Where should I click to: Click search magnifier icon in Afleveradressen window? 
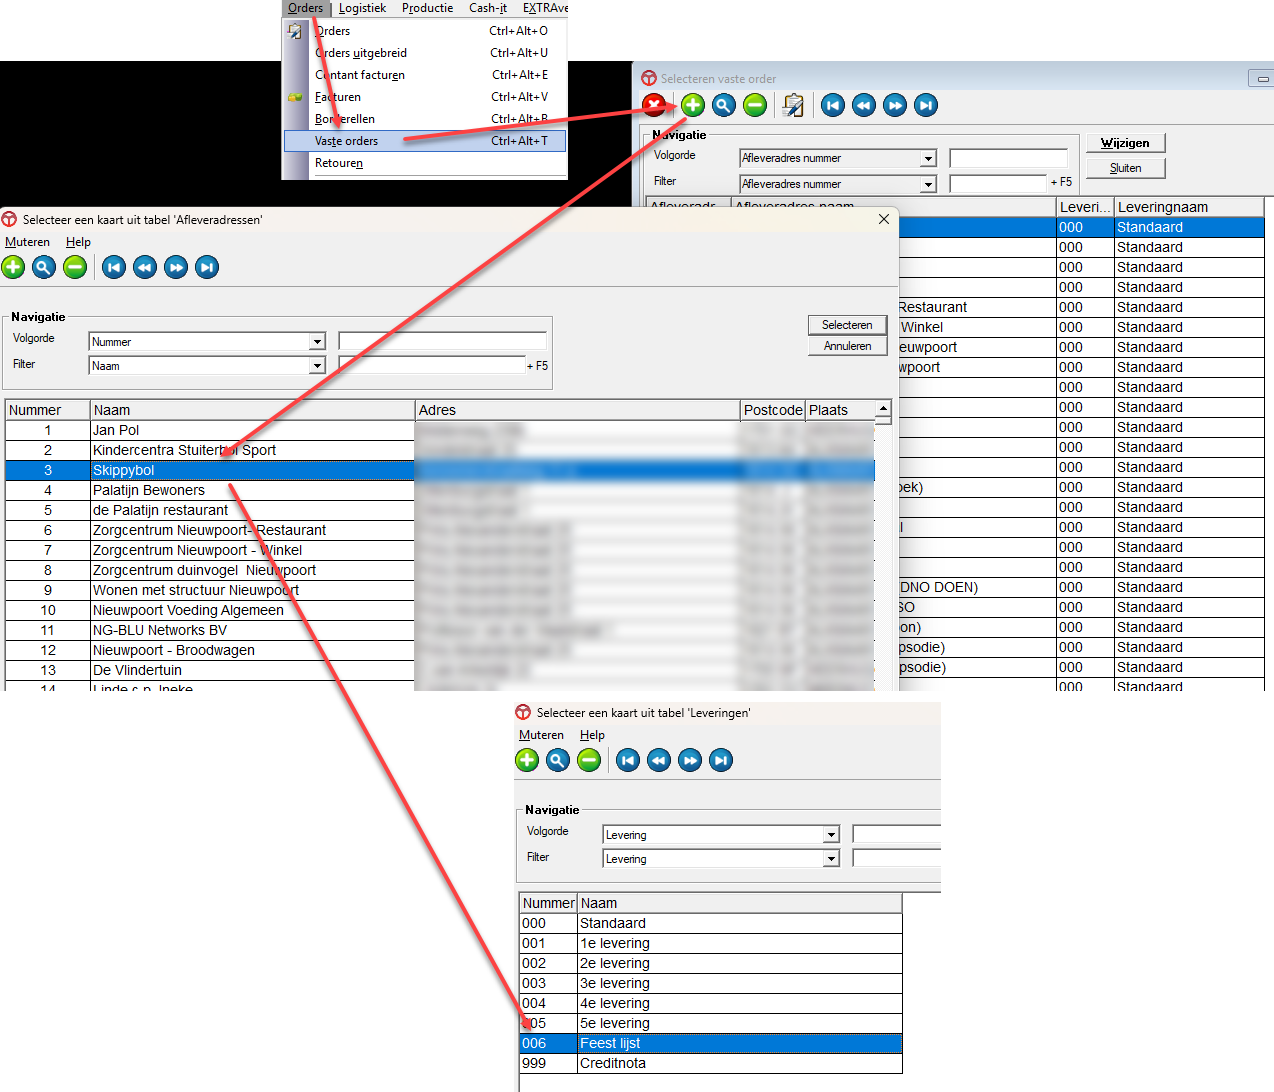point(44,267)
